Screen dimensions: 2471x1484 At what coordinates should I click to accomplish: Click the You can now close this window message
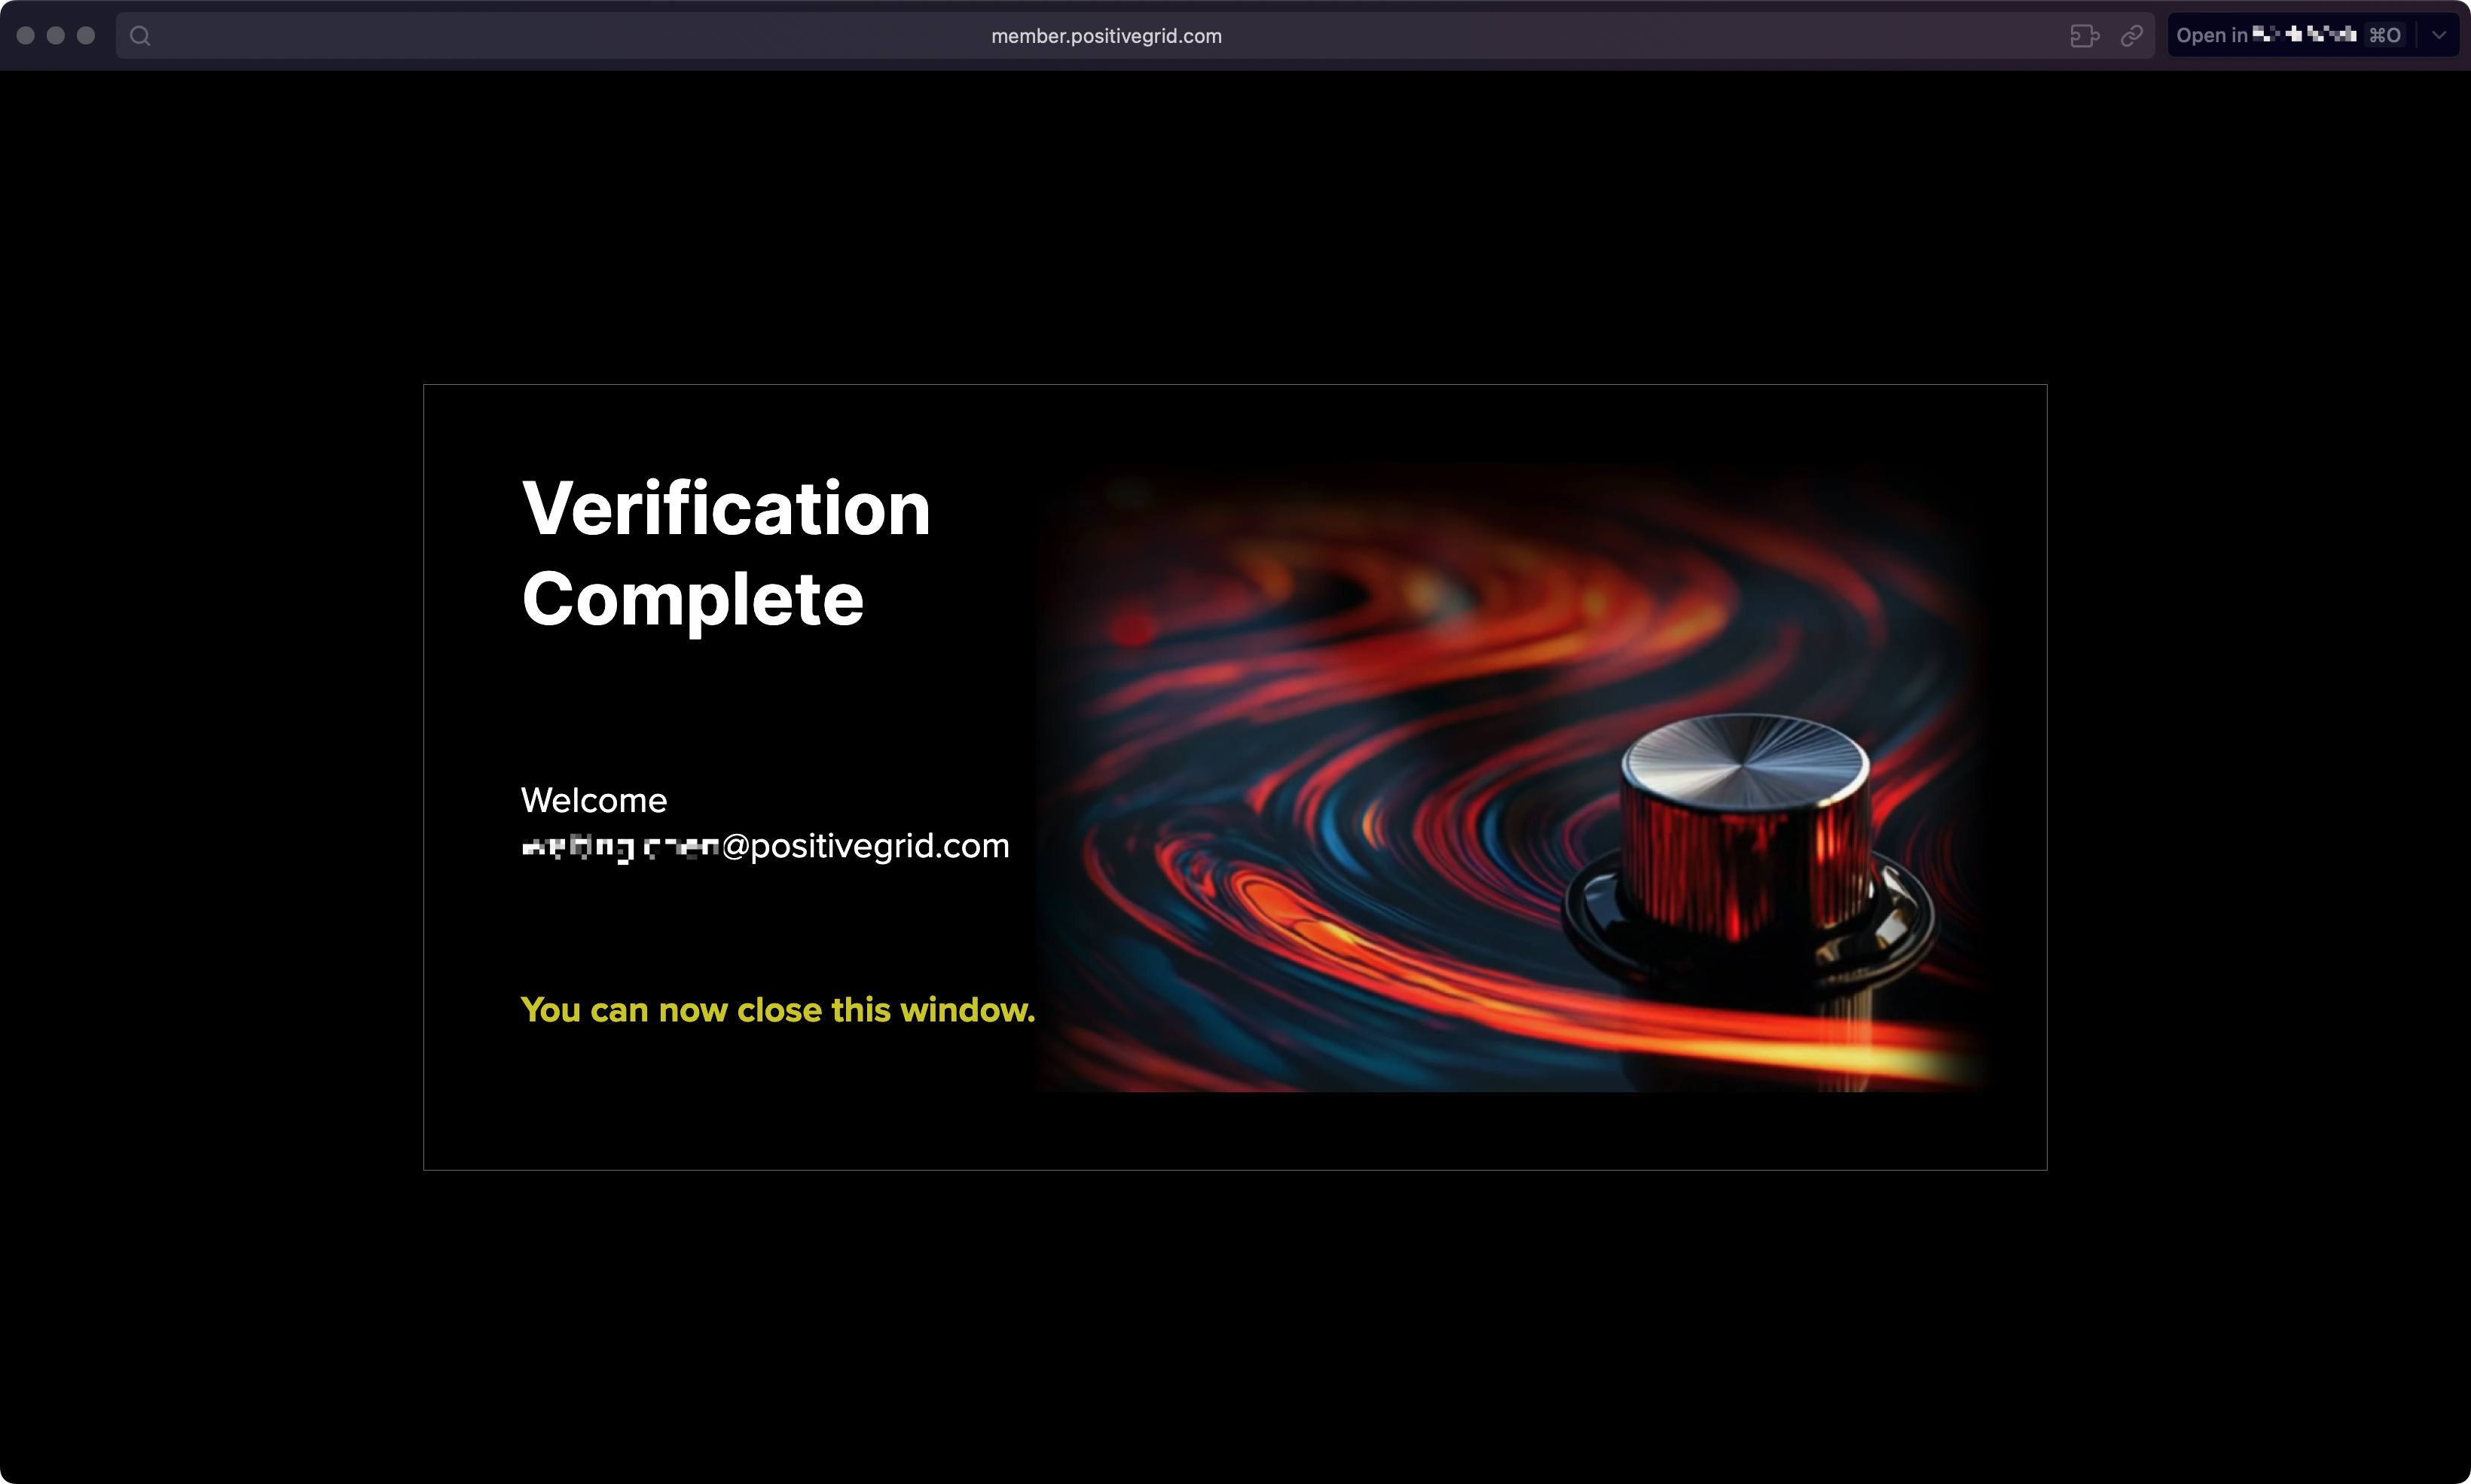[x=778, y=1010]
